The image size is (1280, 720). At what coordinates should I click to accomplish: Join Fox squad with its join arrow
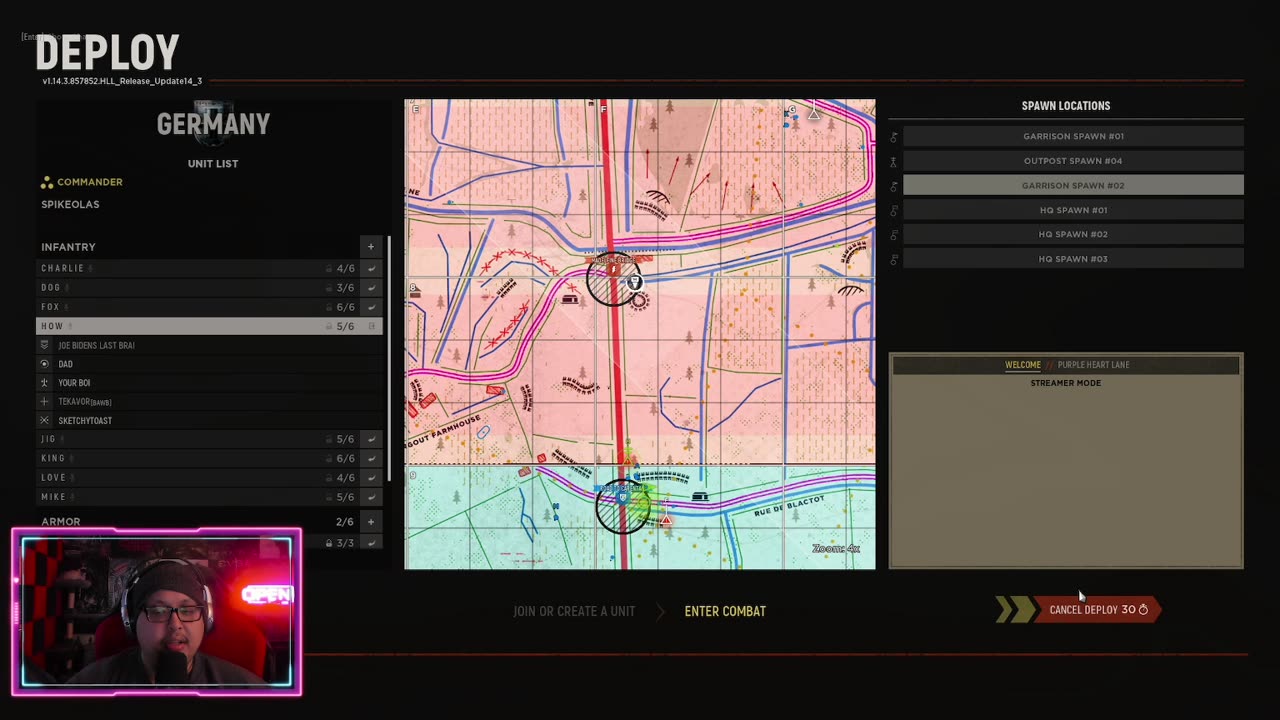click(x=372, y=307)
